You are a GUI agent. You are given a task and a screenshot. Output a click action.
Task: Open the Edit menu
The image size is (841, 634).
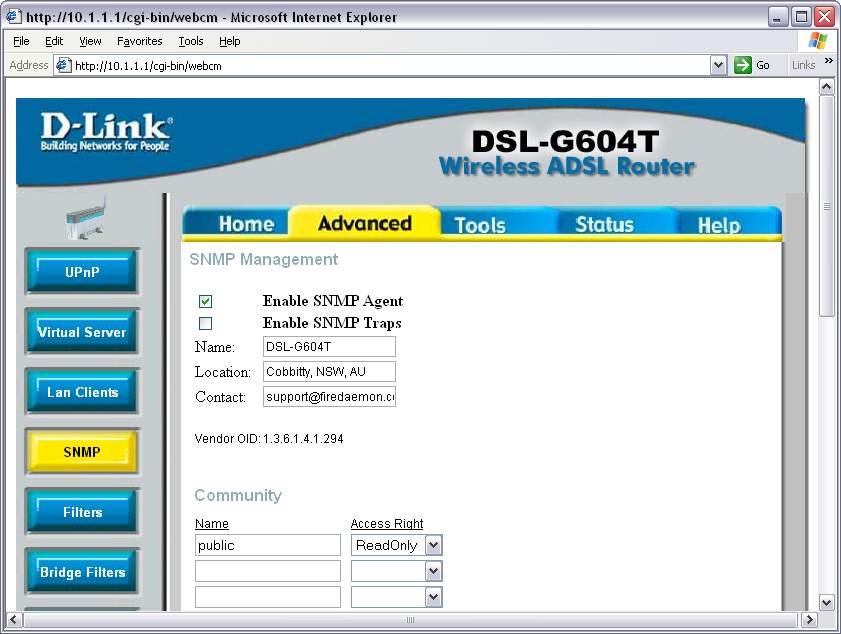tap(54, 41)
